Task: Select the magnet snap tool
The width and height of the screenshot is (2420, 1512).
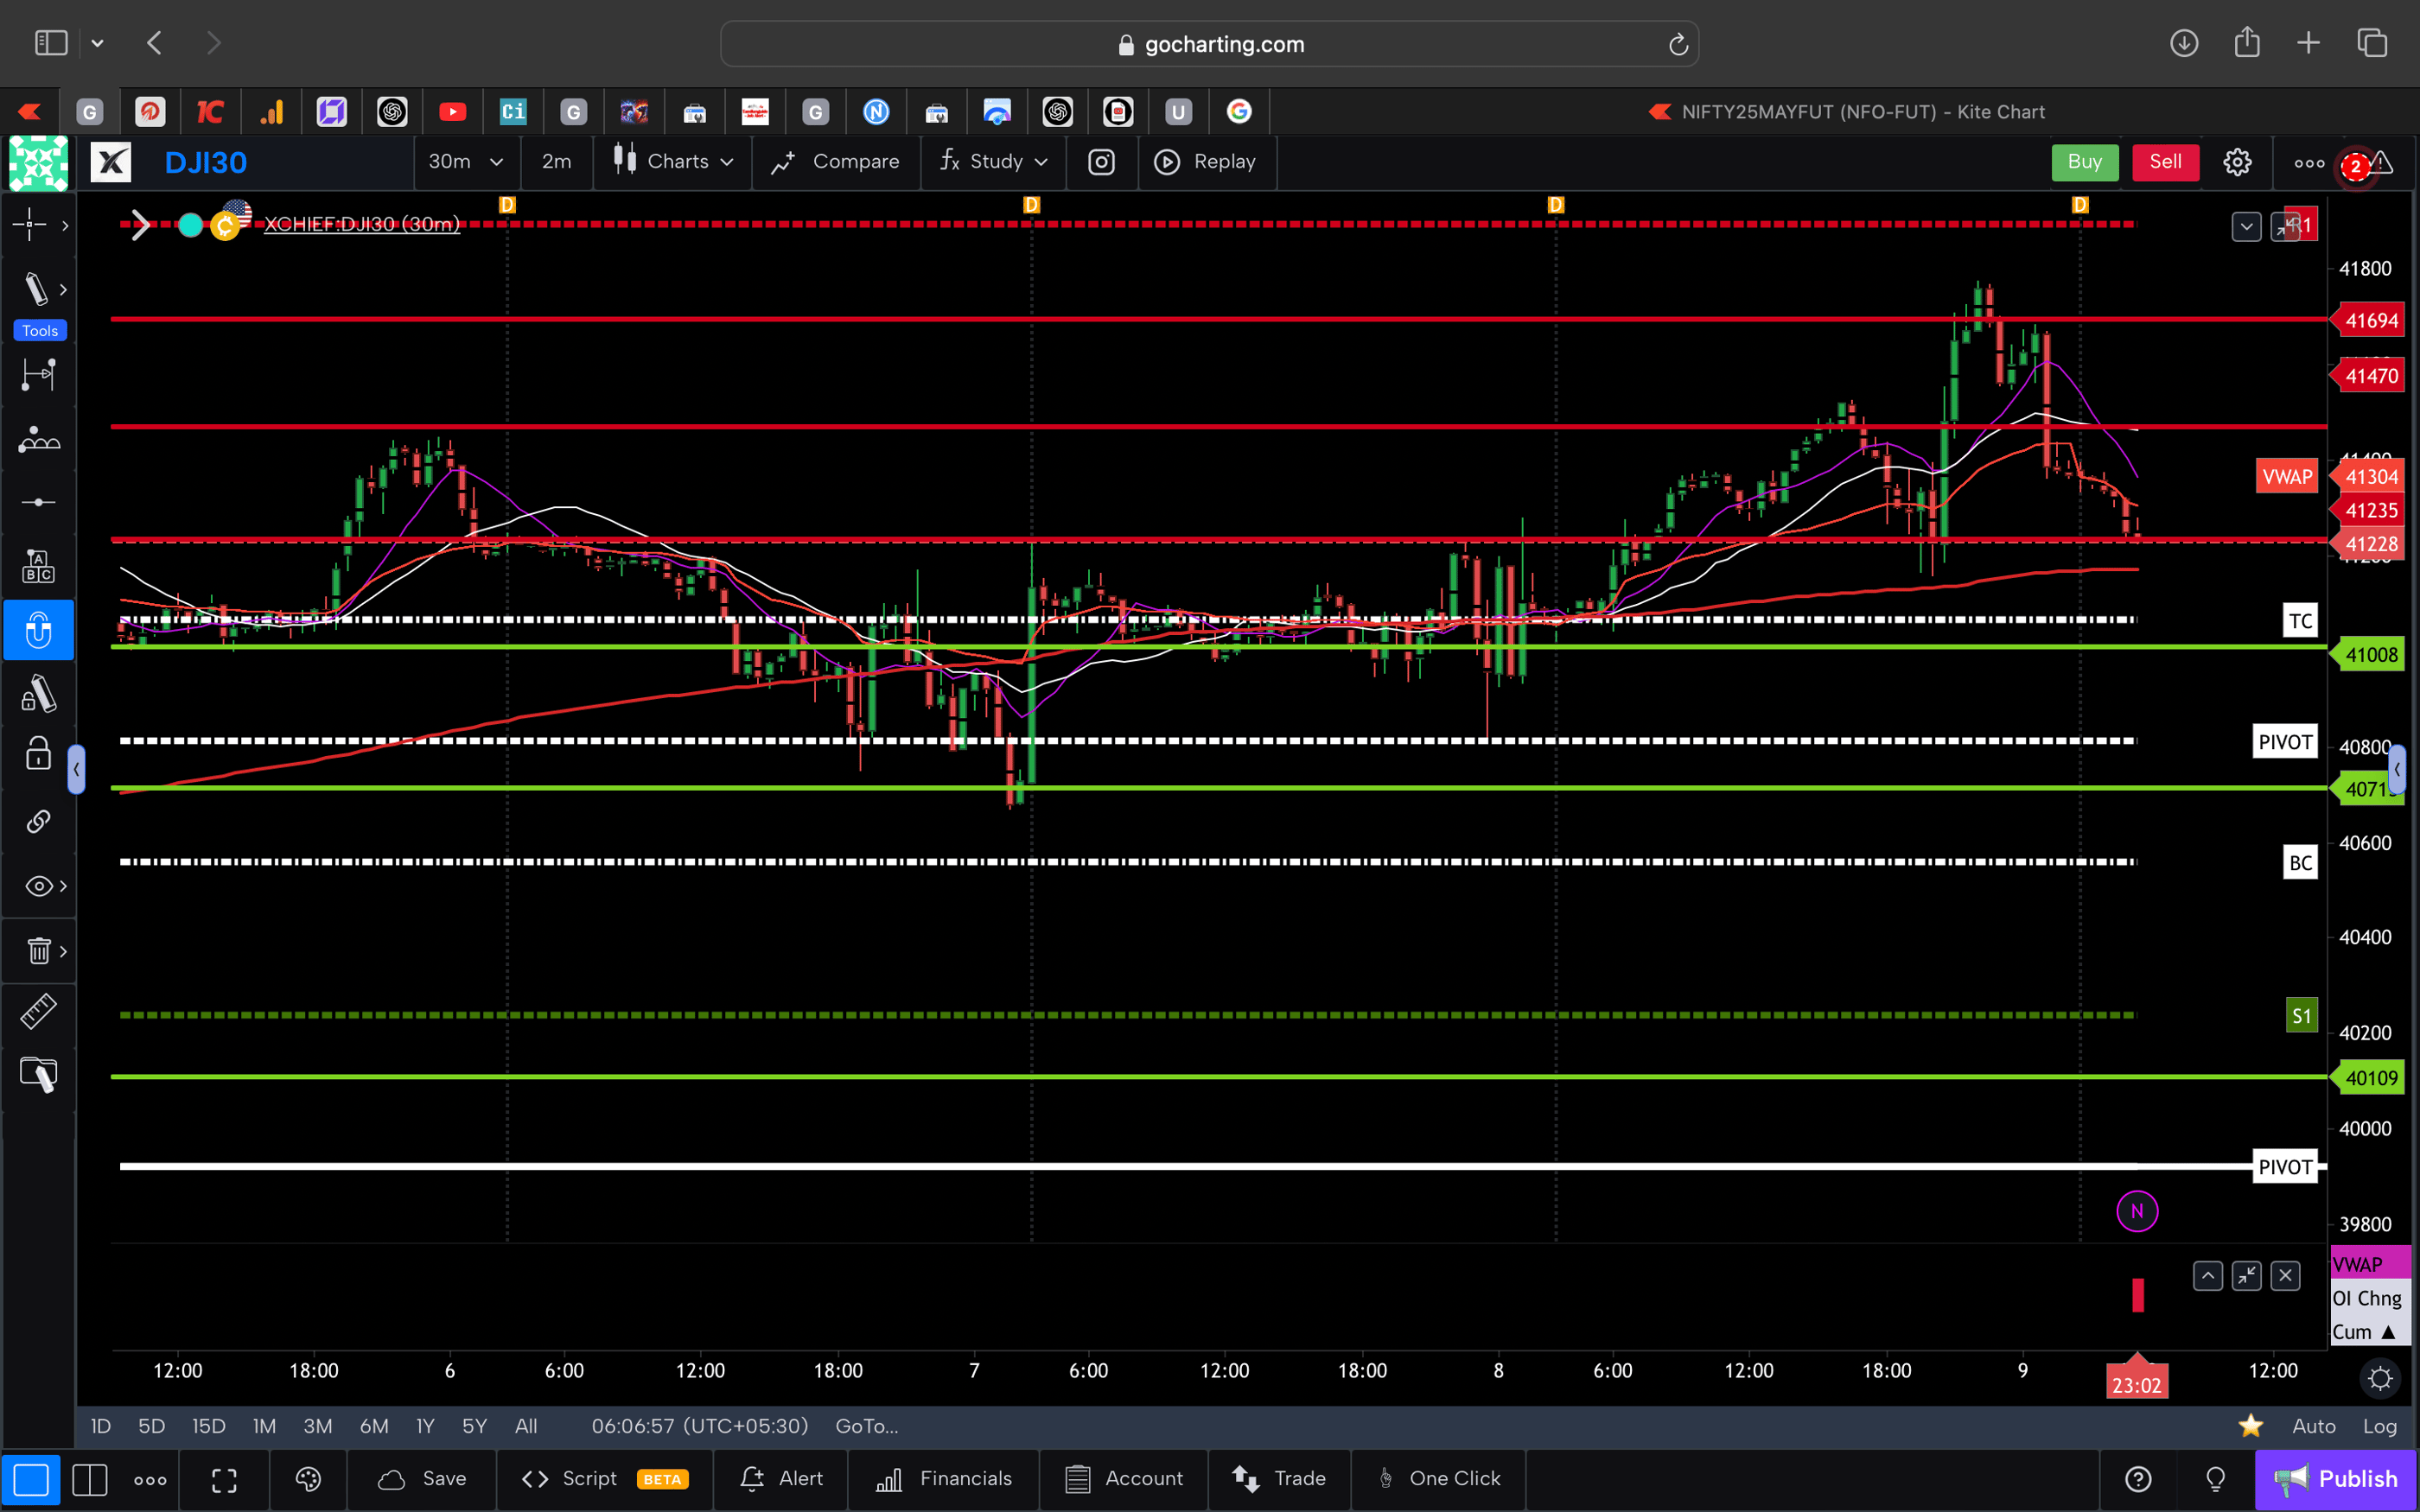Action: [38, 630]
